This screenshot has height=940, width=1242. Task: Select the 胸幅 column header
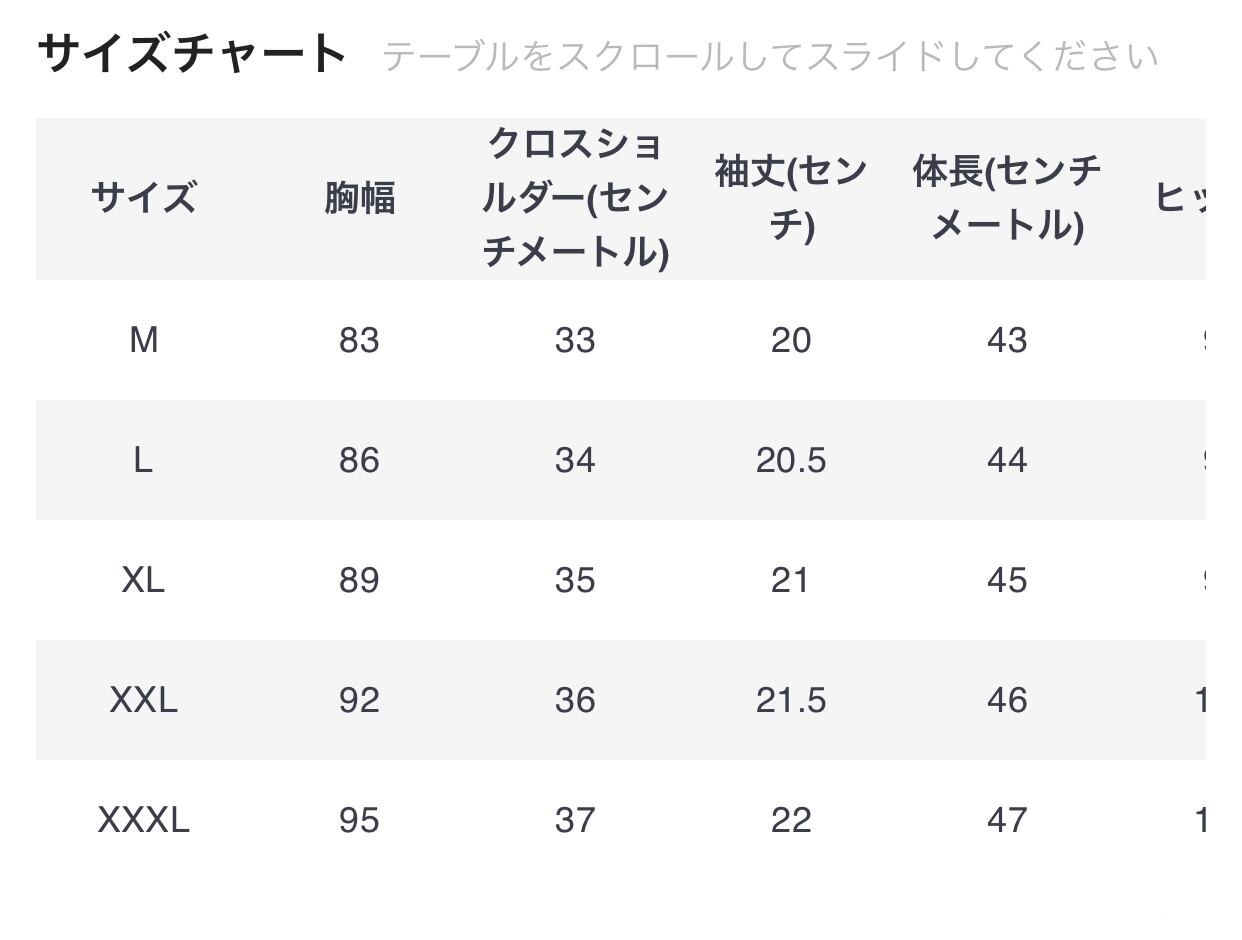click(359, 198)
